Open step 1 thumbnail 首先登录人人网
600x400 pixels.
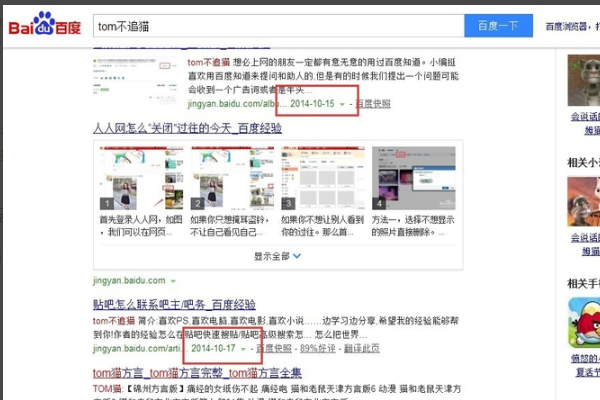pyautogui.click(x=141, y=178)
